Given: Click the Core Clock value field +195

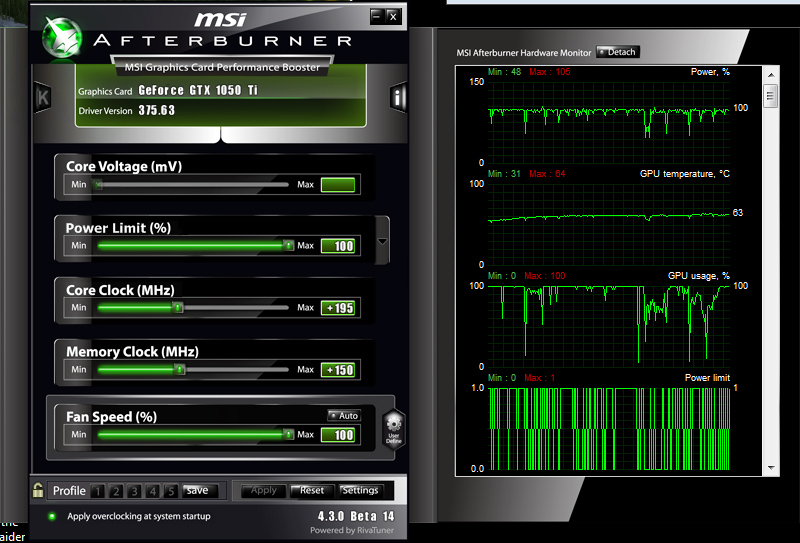Looking at the screenshot, I should (x=338, y=308).
